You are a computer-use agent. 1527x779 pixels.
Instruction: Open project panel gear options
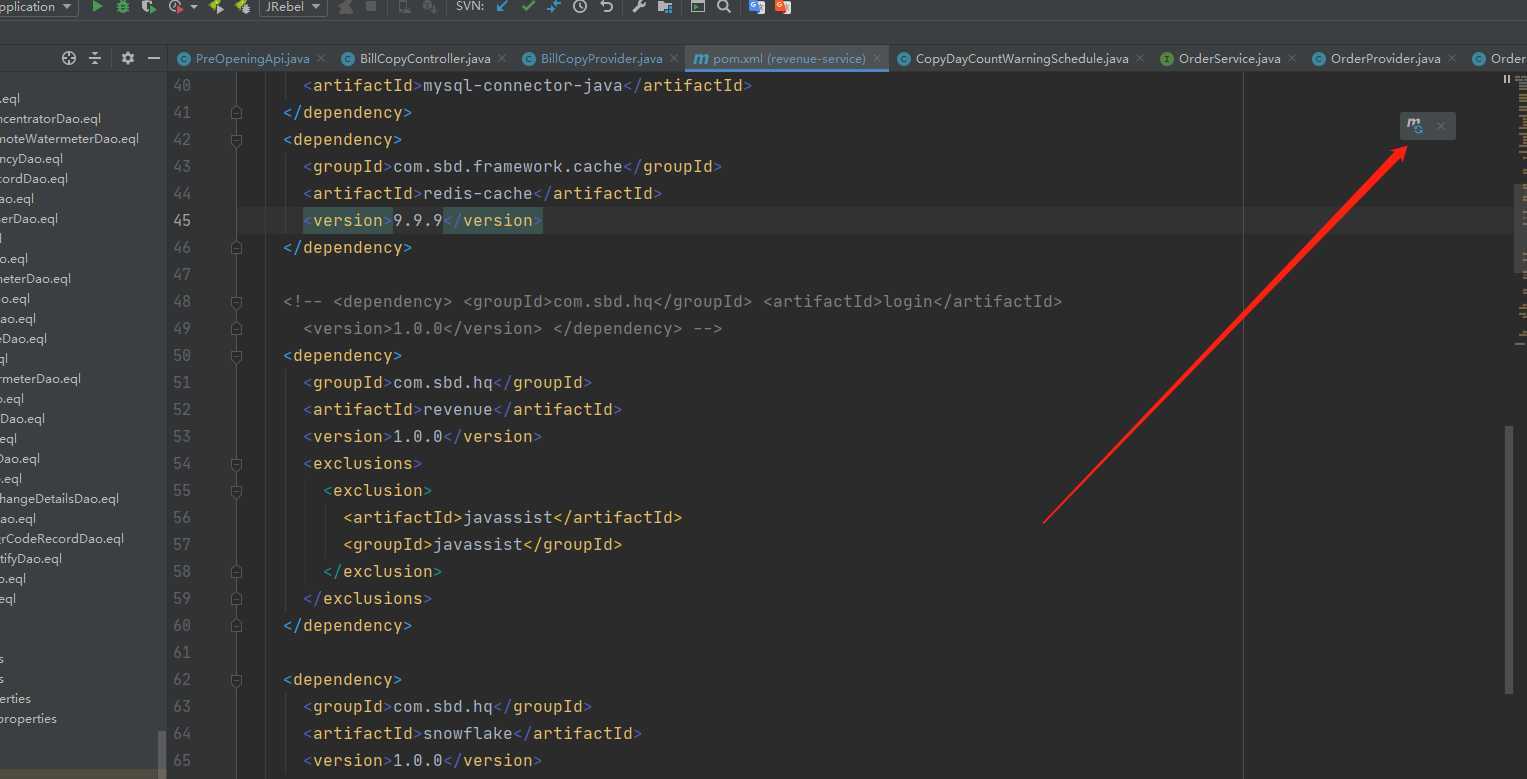coord(128,58)
